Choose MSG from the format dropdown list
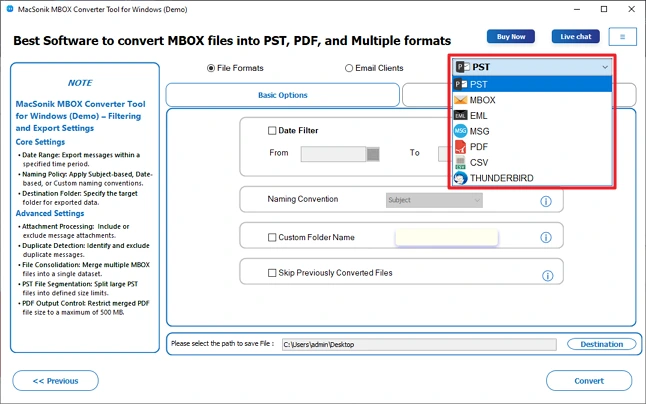This screenshot has height=404, width=646. coord(532,131)
